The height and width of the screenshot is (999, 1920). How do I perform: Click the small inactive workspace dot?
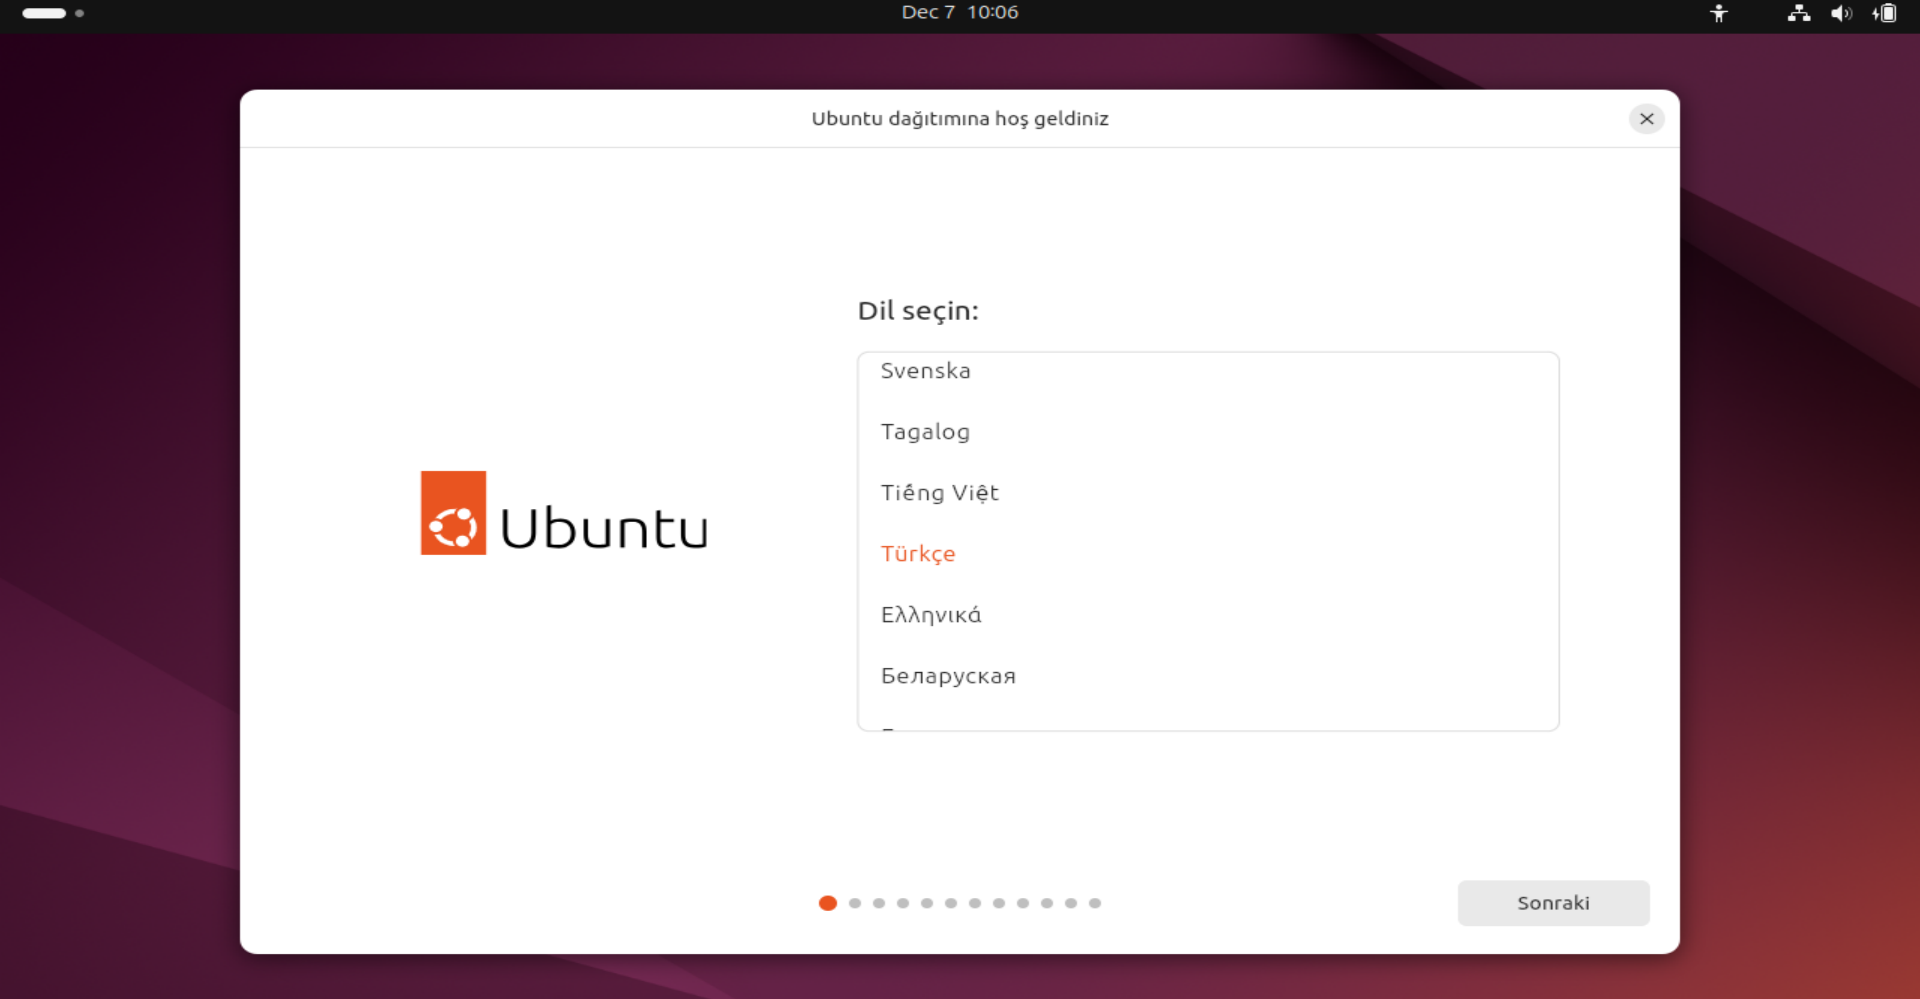[80, 13]
